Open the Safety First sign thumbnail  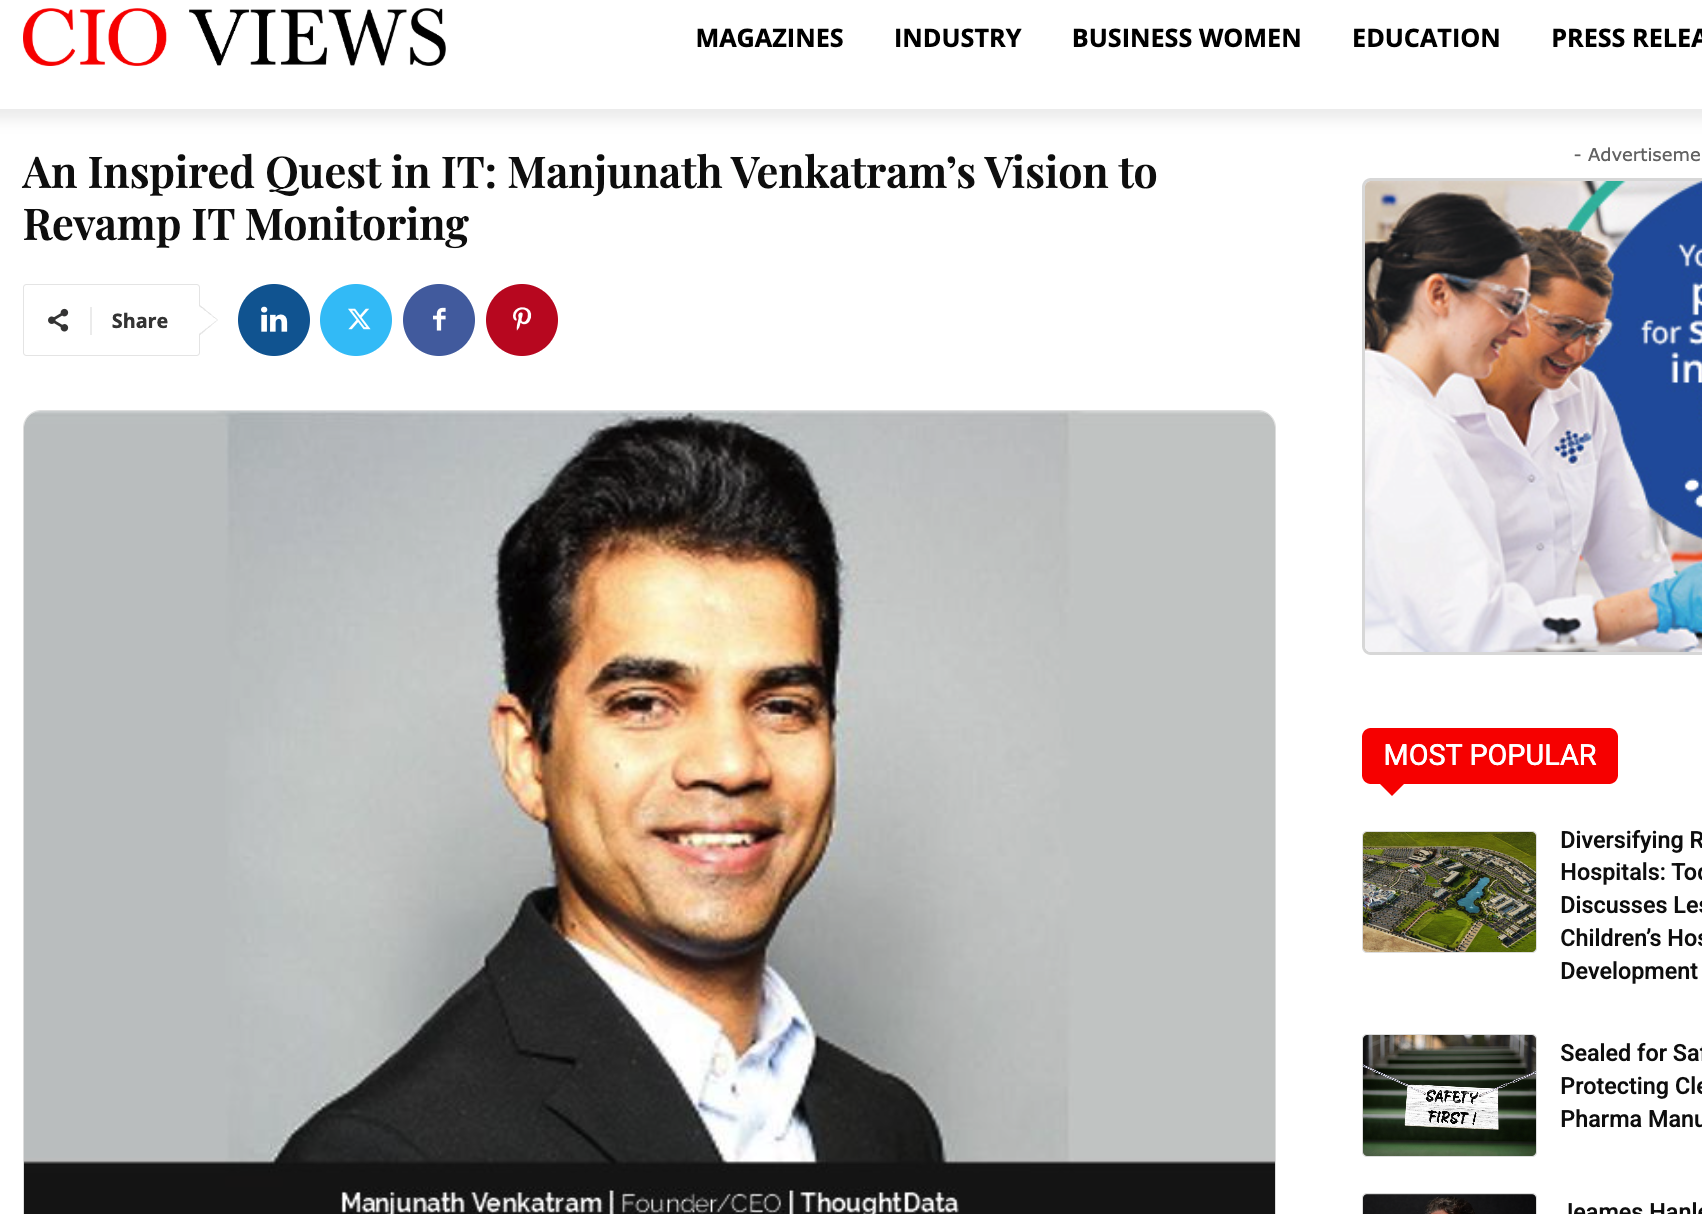[1449, 1095]
